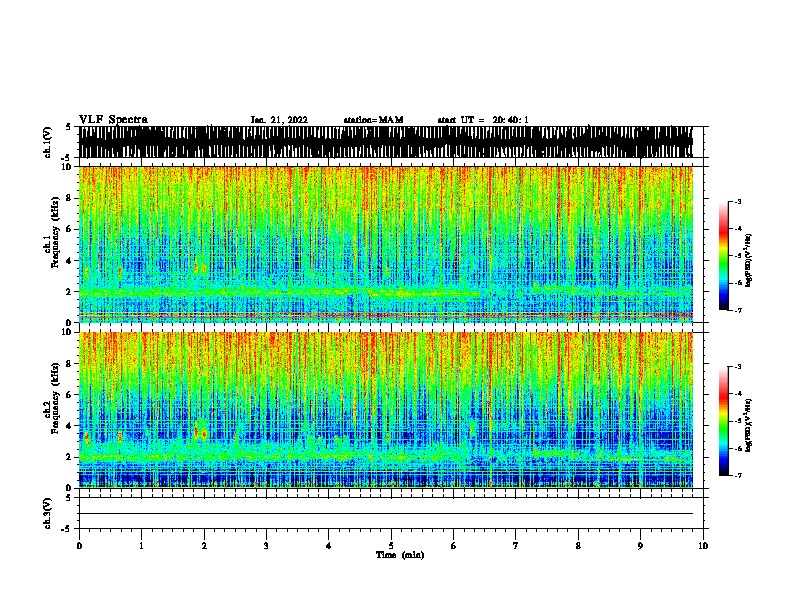
Task: Click the '0' kHz tick on ch.2 spectrogram
Action: click(x=71, y=488)
